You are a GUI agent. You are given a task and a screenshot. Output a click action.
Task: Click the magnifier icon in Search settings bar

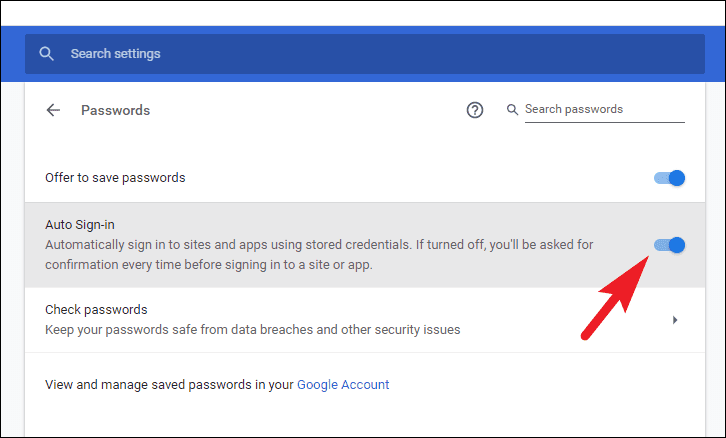pyautogui.click(x=46, y=54)
